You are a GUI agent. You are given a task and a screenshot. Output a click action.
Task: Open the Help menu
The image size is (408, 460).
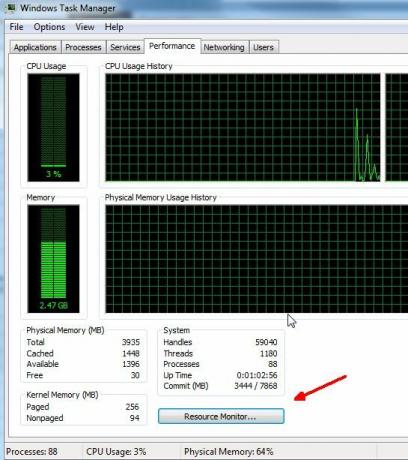pyautogui.click(x=114, y=27)
